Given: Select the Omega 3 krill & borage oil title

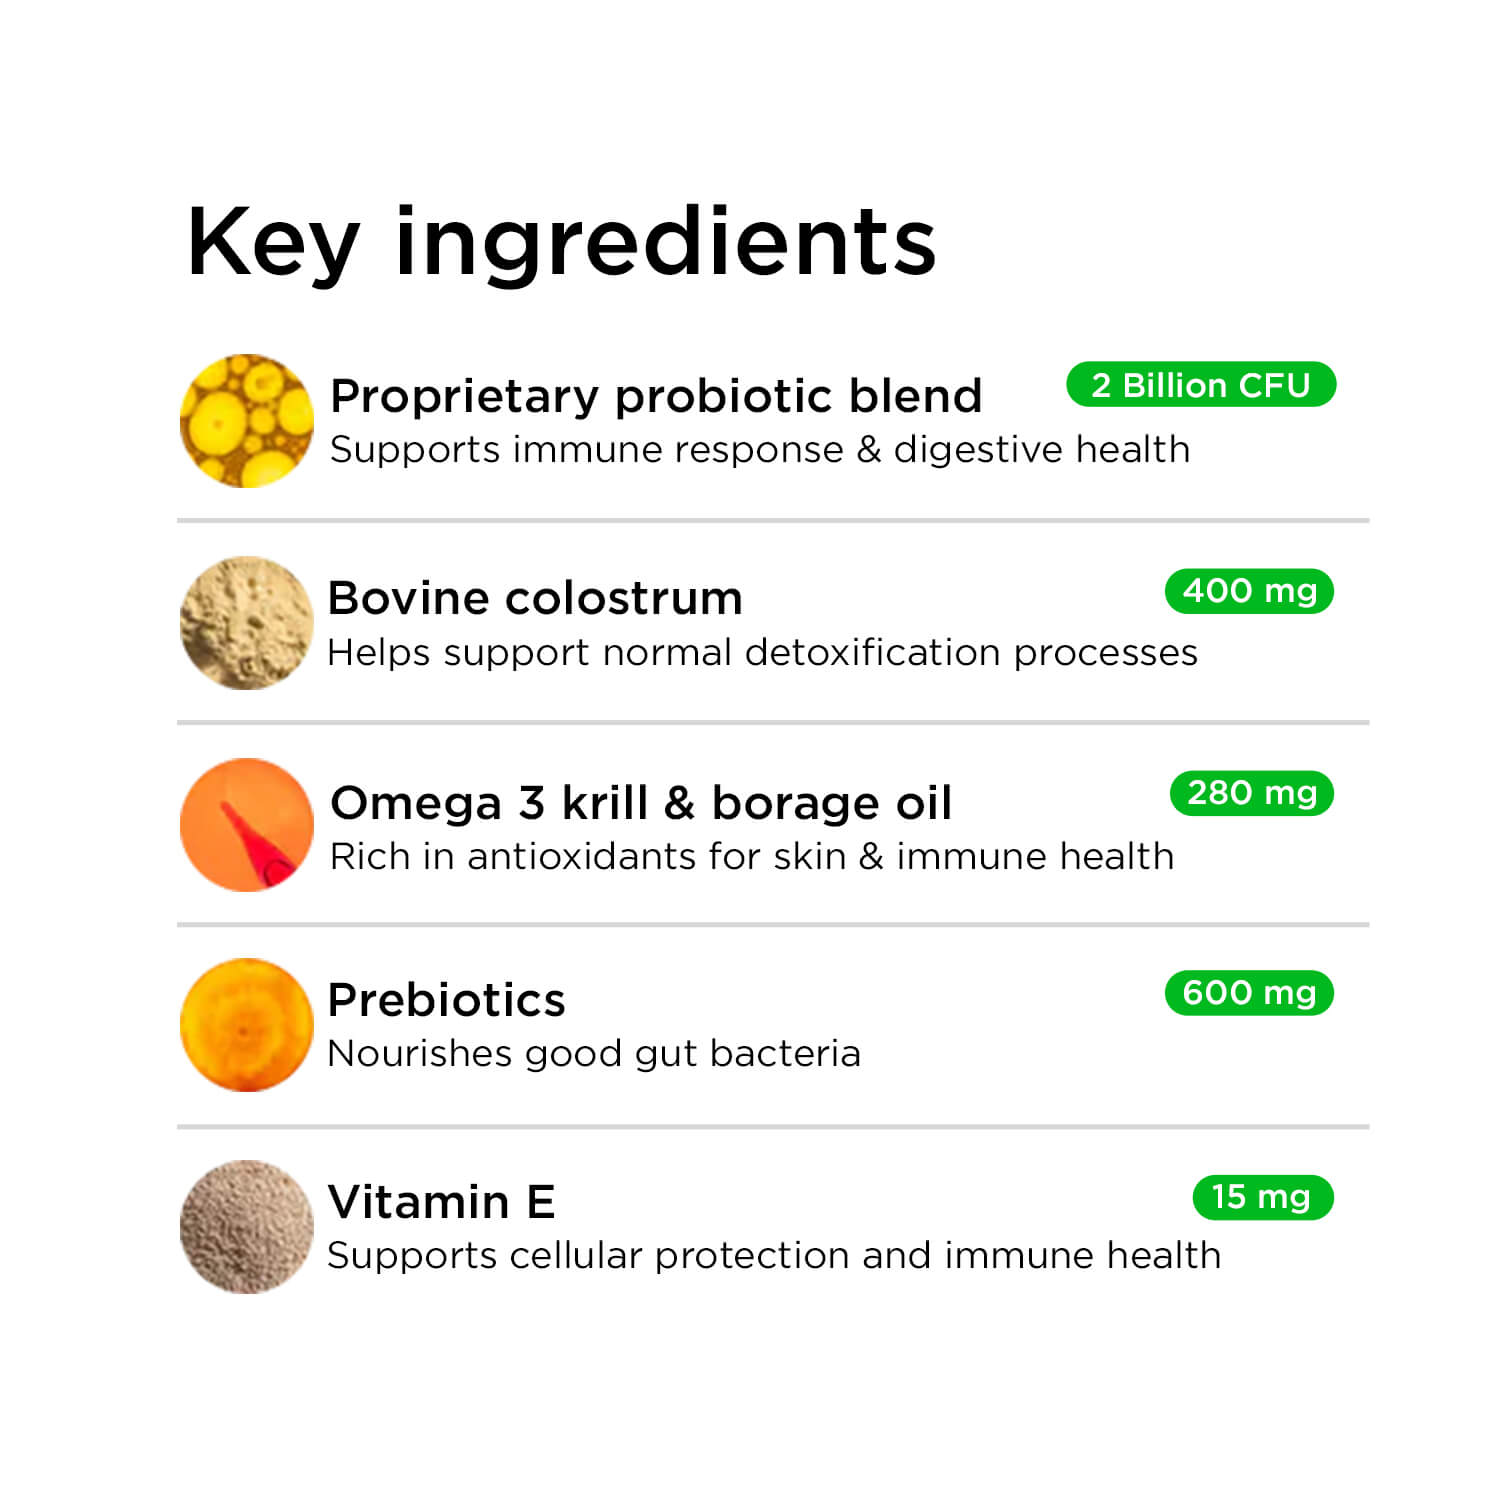Looking at the screenshot, I should pyautogui.click(x=641, y=802).
